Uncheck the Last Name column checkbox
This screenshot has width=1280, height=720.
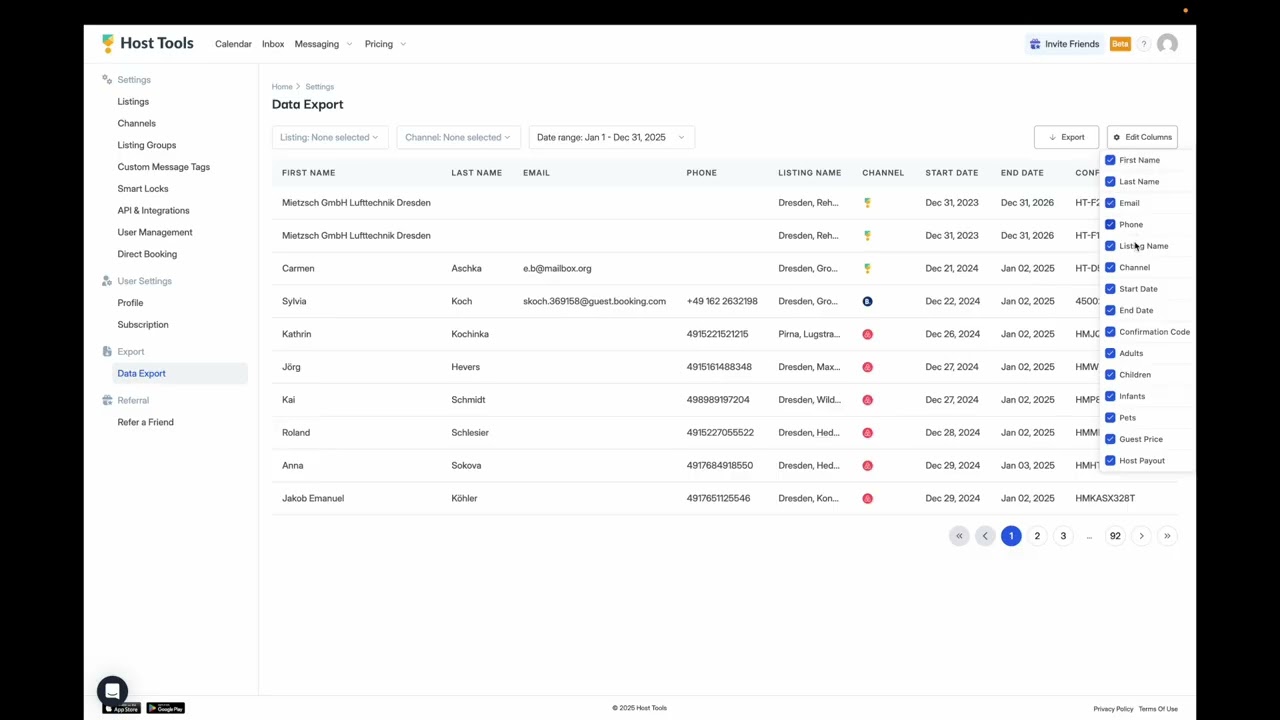click(1110, 181)
